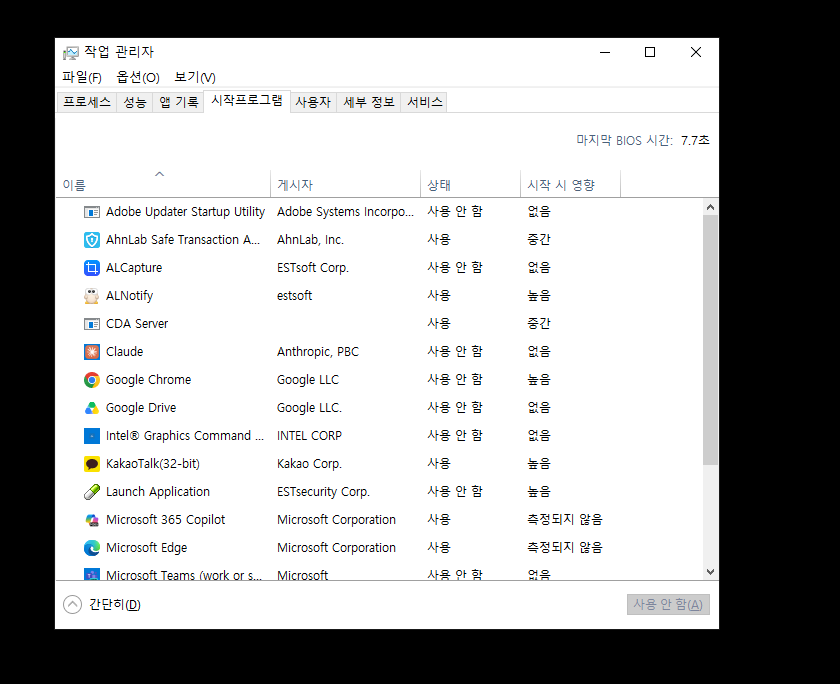
Task: Open the 보기(V) menu
Action: [x=194, y=77]
